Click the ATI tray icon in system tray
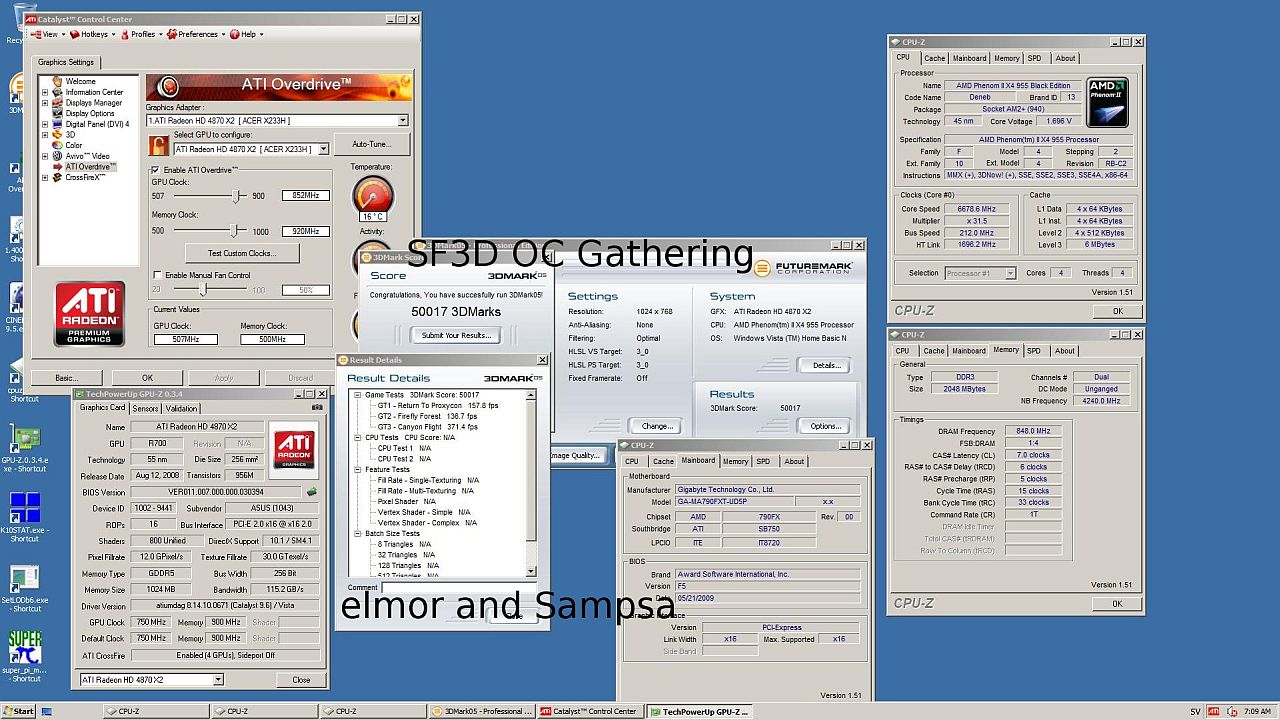 (1213, 711)
